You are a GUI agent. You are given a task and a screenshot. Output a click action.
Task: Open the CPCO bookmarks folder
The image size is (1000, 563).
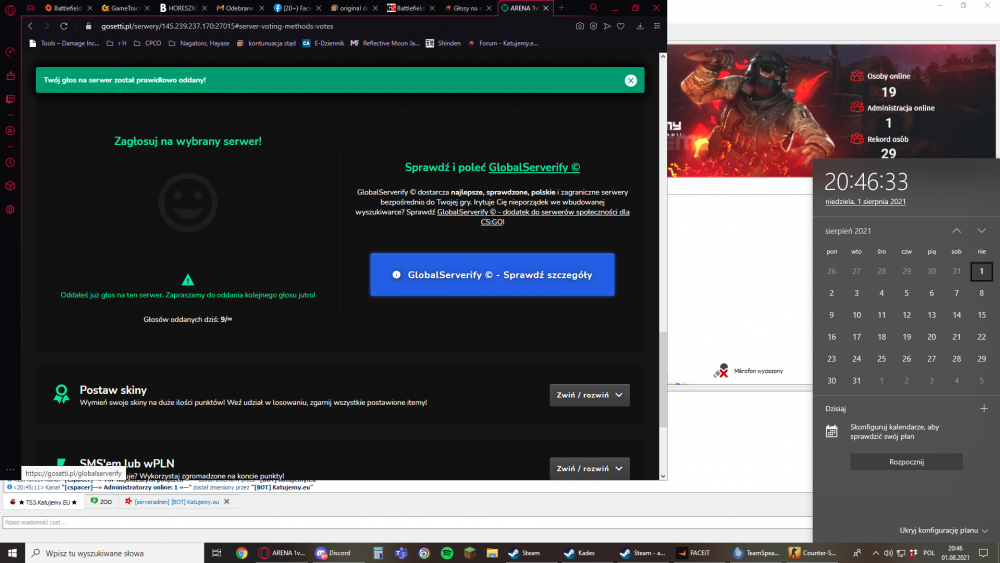pyautogui.click(x=147, y=43)
